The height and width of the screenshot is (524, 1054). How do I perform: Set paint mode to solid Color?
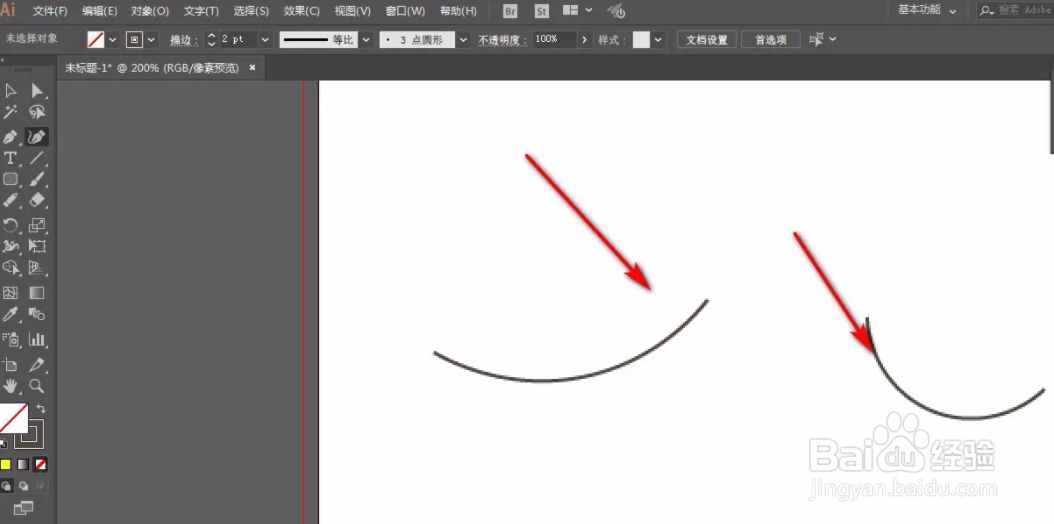click(x=5, y=464)
